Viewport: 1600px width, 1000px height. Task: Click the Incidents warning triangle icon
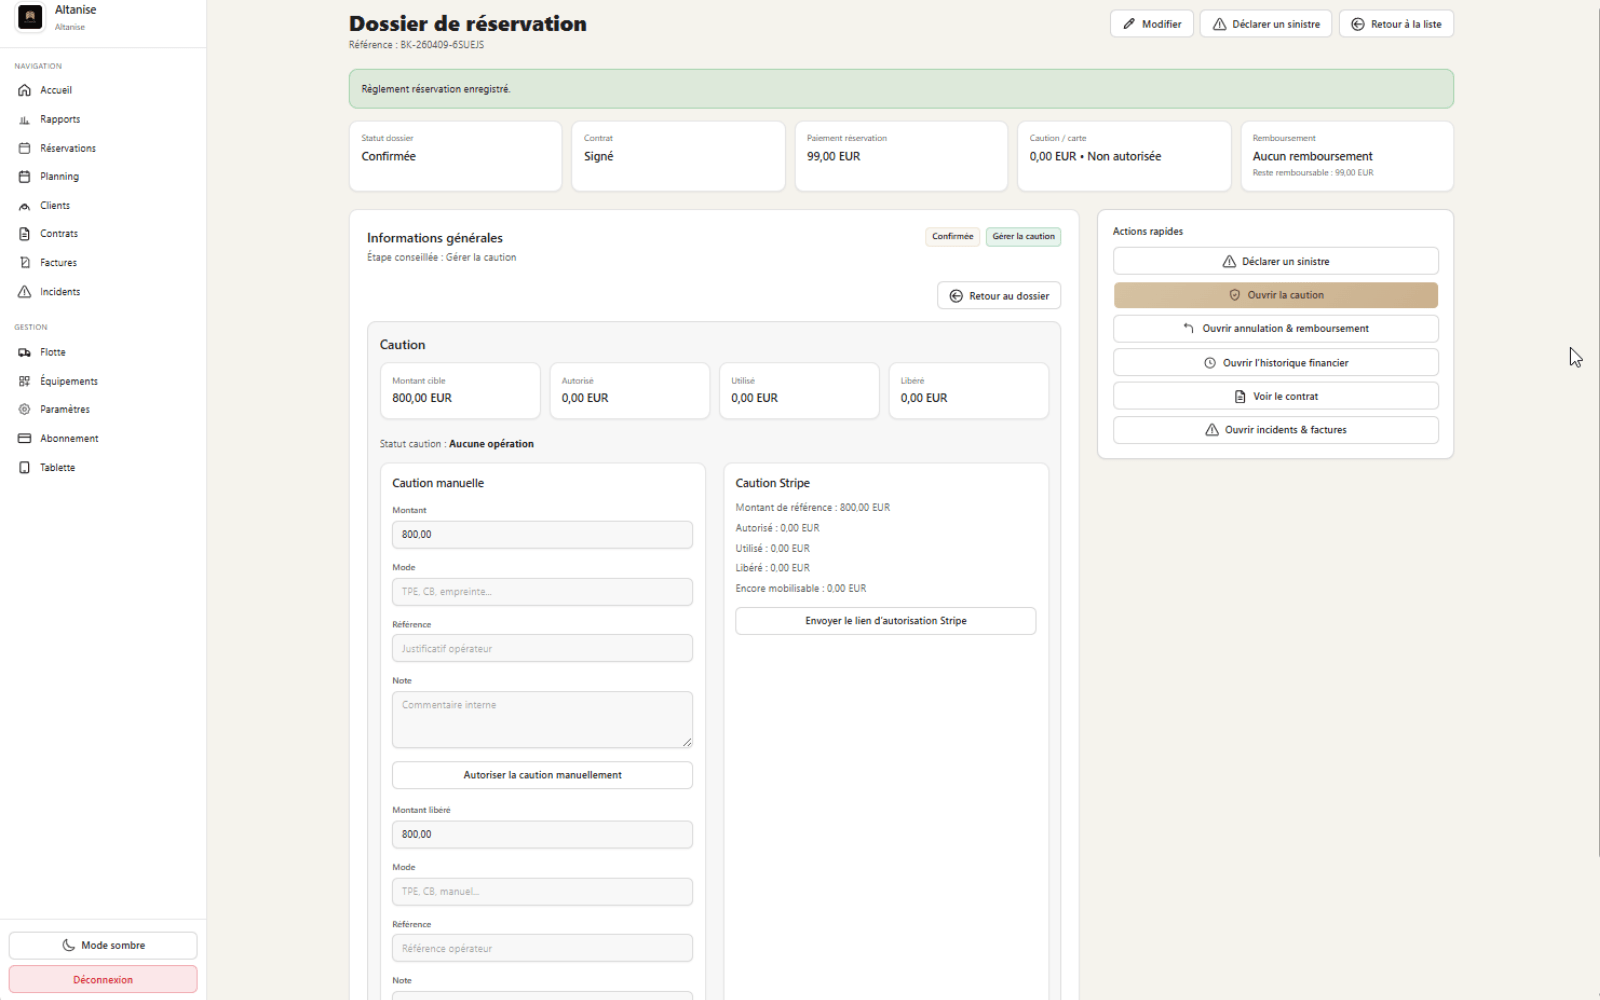click(25, 292)
